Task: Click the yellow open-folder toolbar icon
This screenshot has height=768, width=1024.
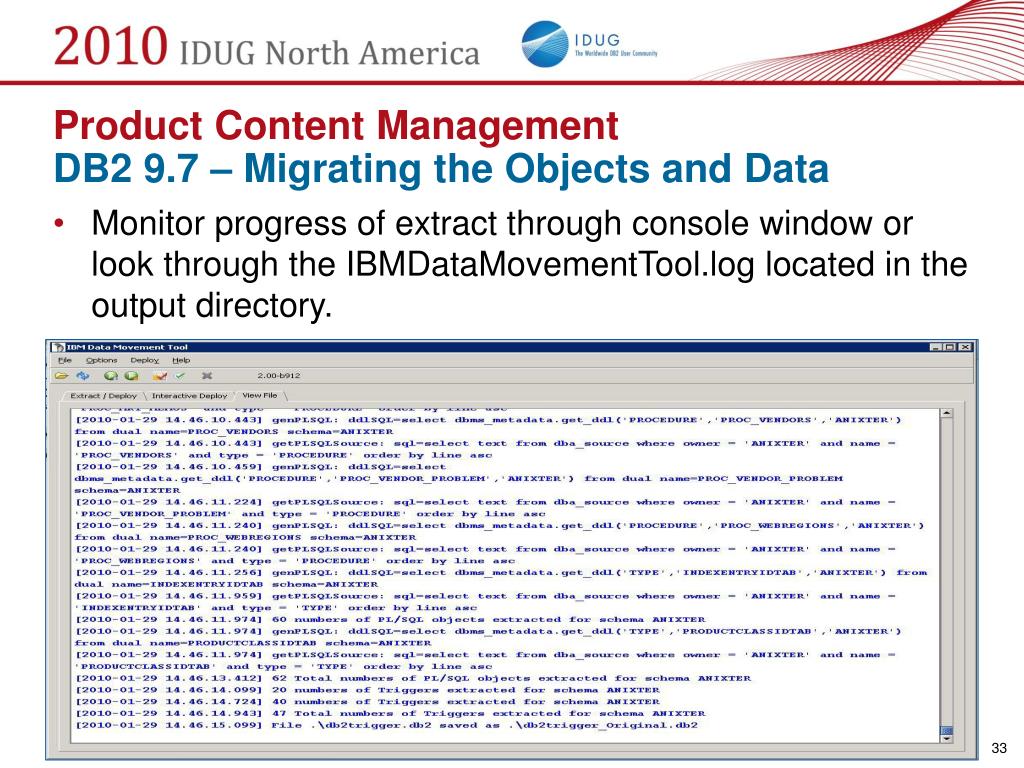Action: click(61, 376)
